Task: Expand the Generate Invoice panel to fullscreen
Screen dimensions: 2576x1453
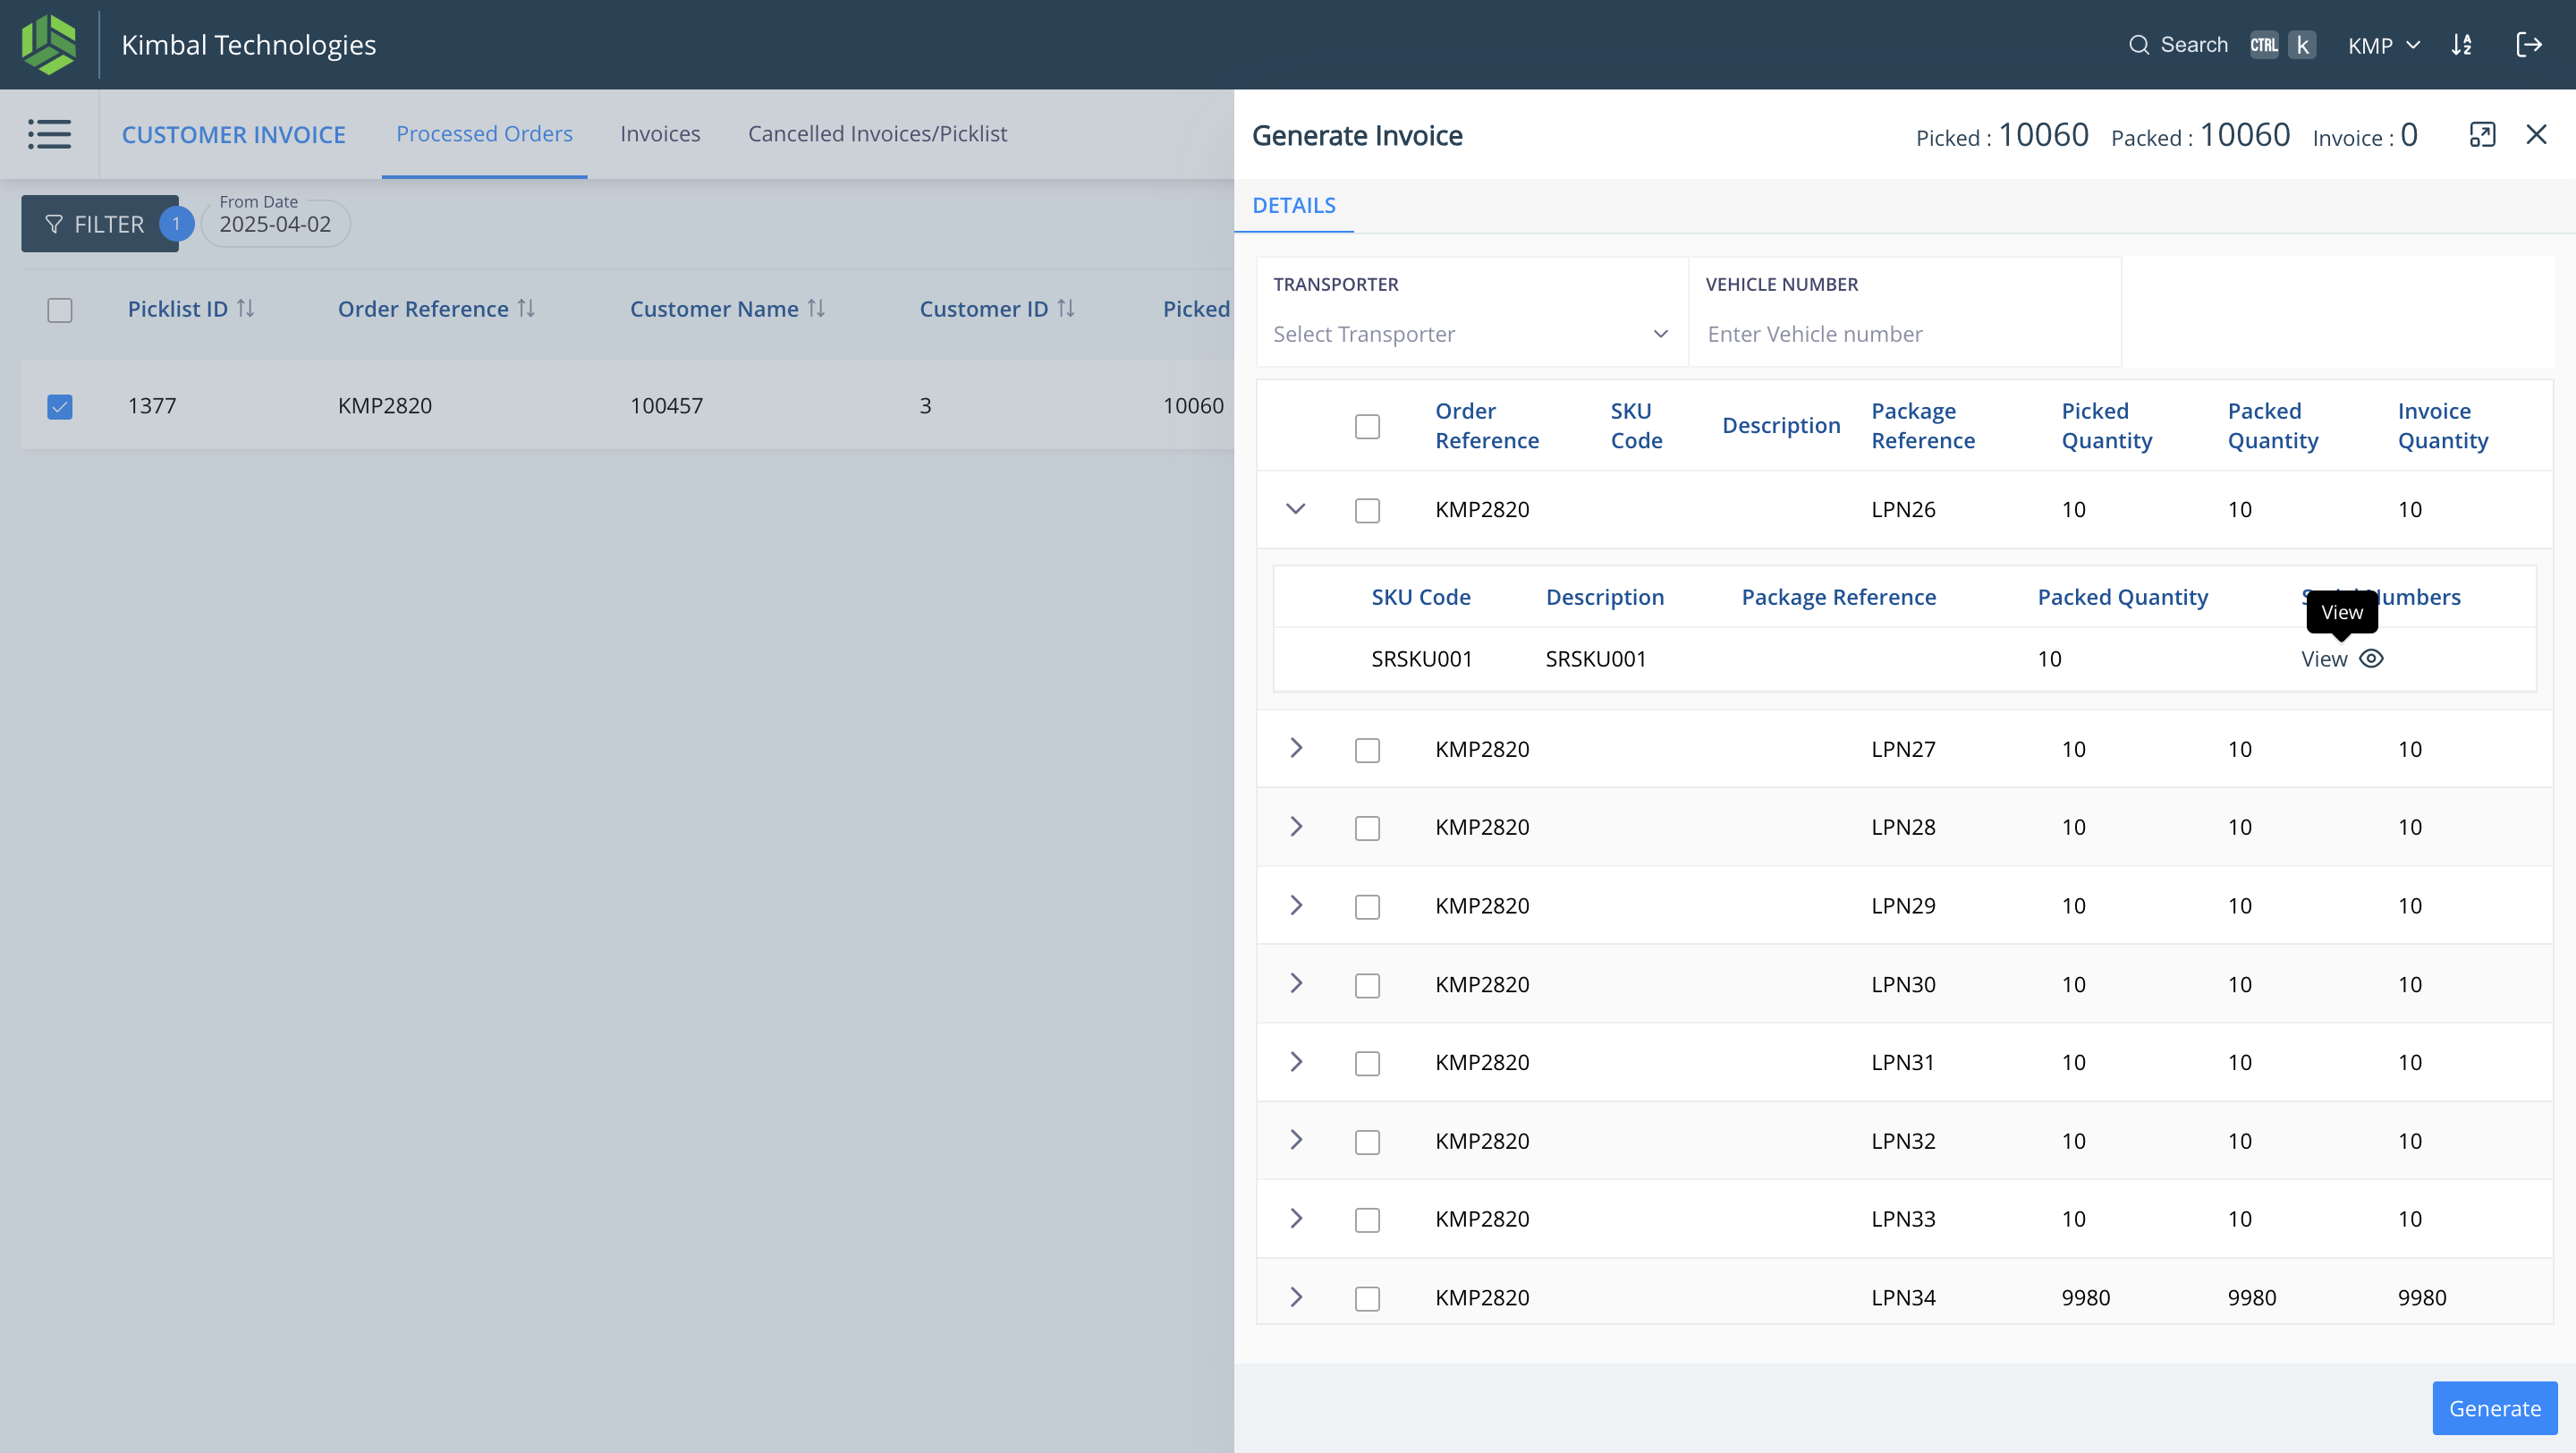Action: point(2482,134)
